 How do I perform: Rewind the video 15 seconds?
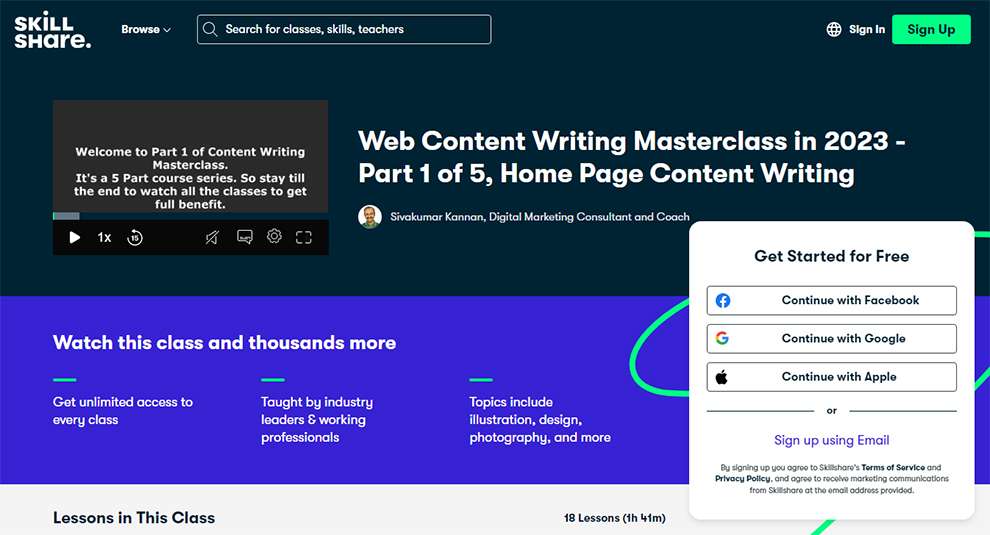click(134, 237)
